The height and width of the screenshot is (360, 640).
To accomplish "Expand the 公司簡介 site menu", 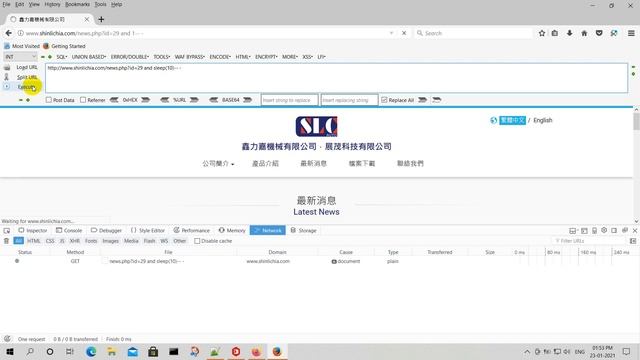I will [218, 164].
